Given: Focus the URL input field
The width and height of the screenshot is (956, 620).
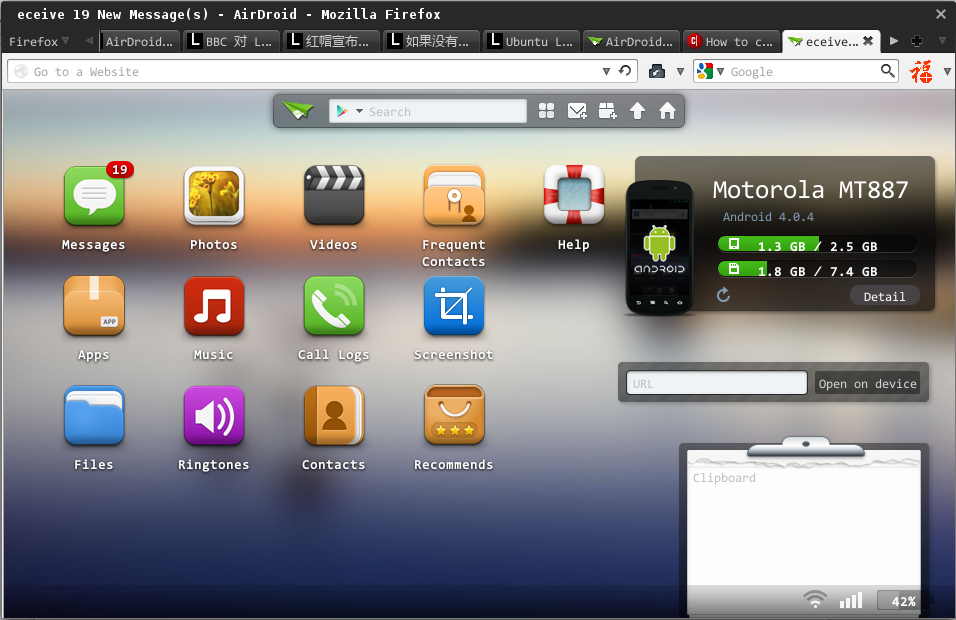Looking at the screenshot, I should point(716,383).
